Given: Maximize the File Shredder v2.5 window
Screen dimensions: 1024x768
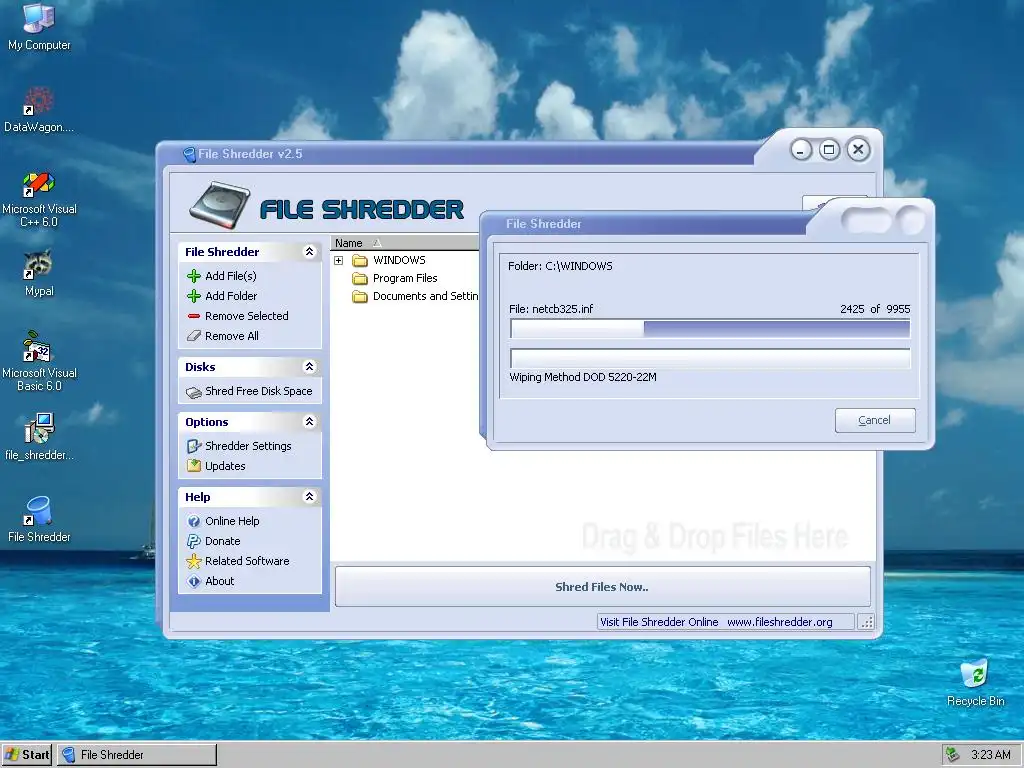Looking at the screenshot, I should (829, 150).
